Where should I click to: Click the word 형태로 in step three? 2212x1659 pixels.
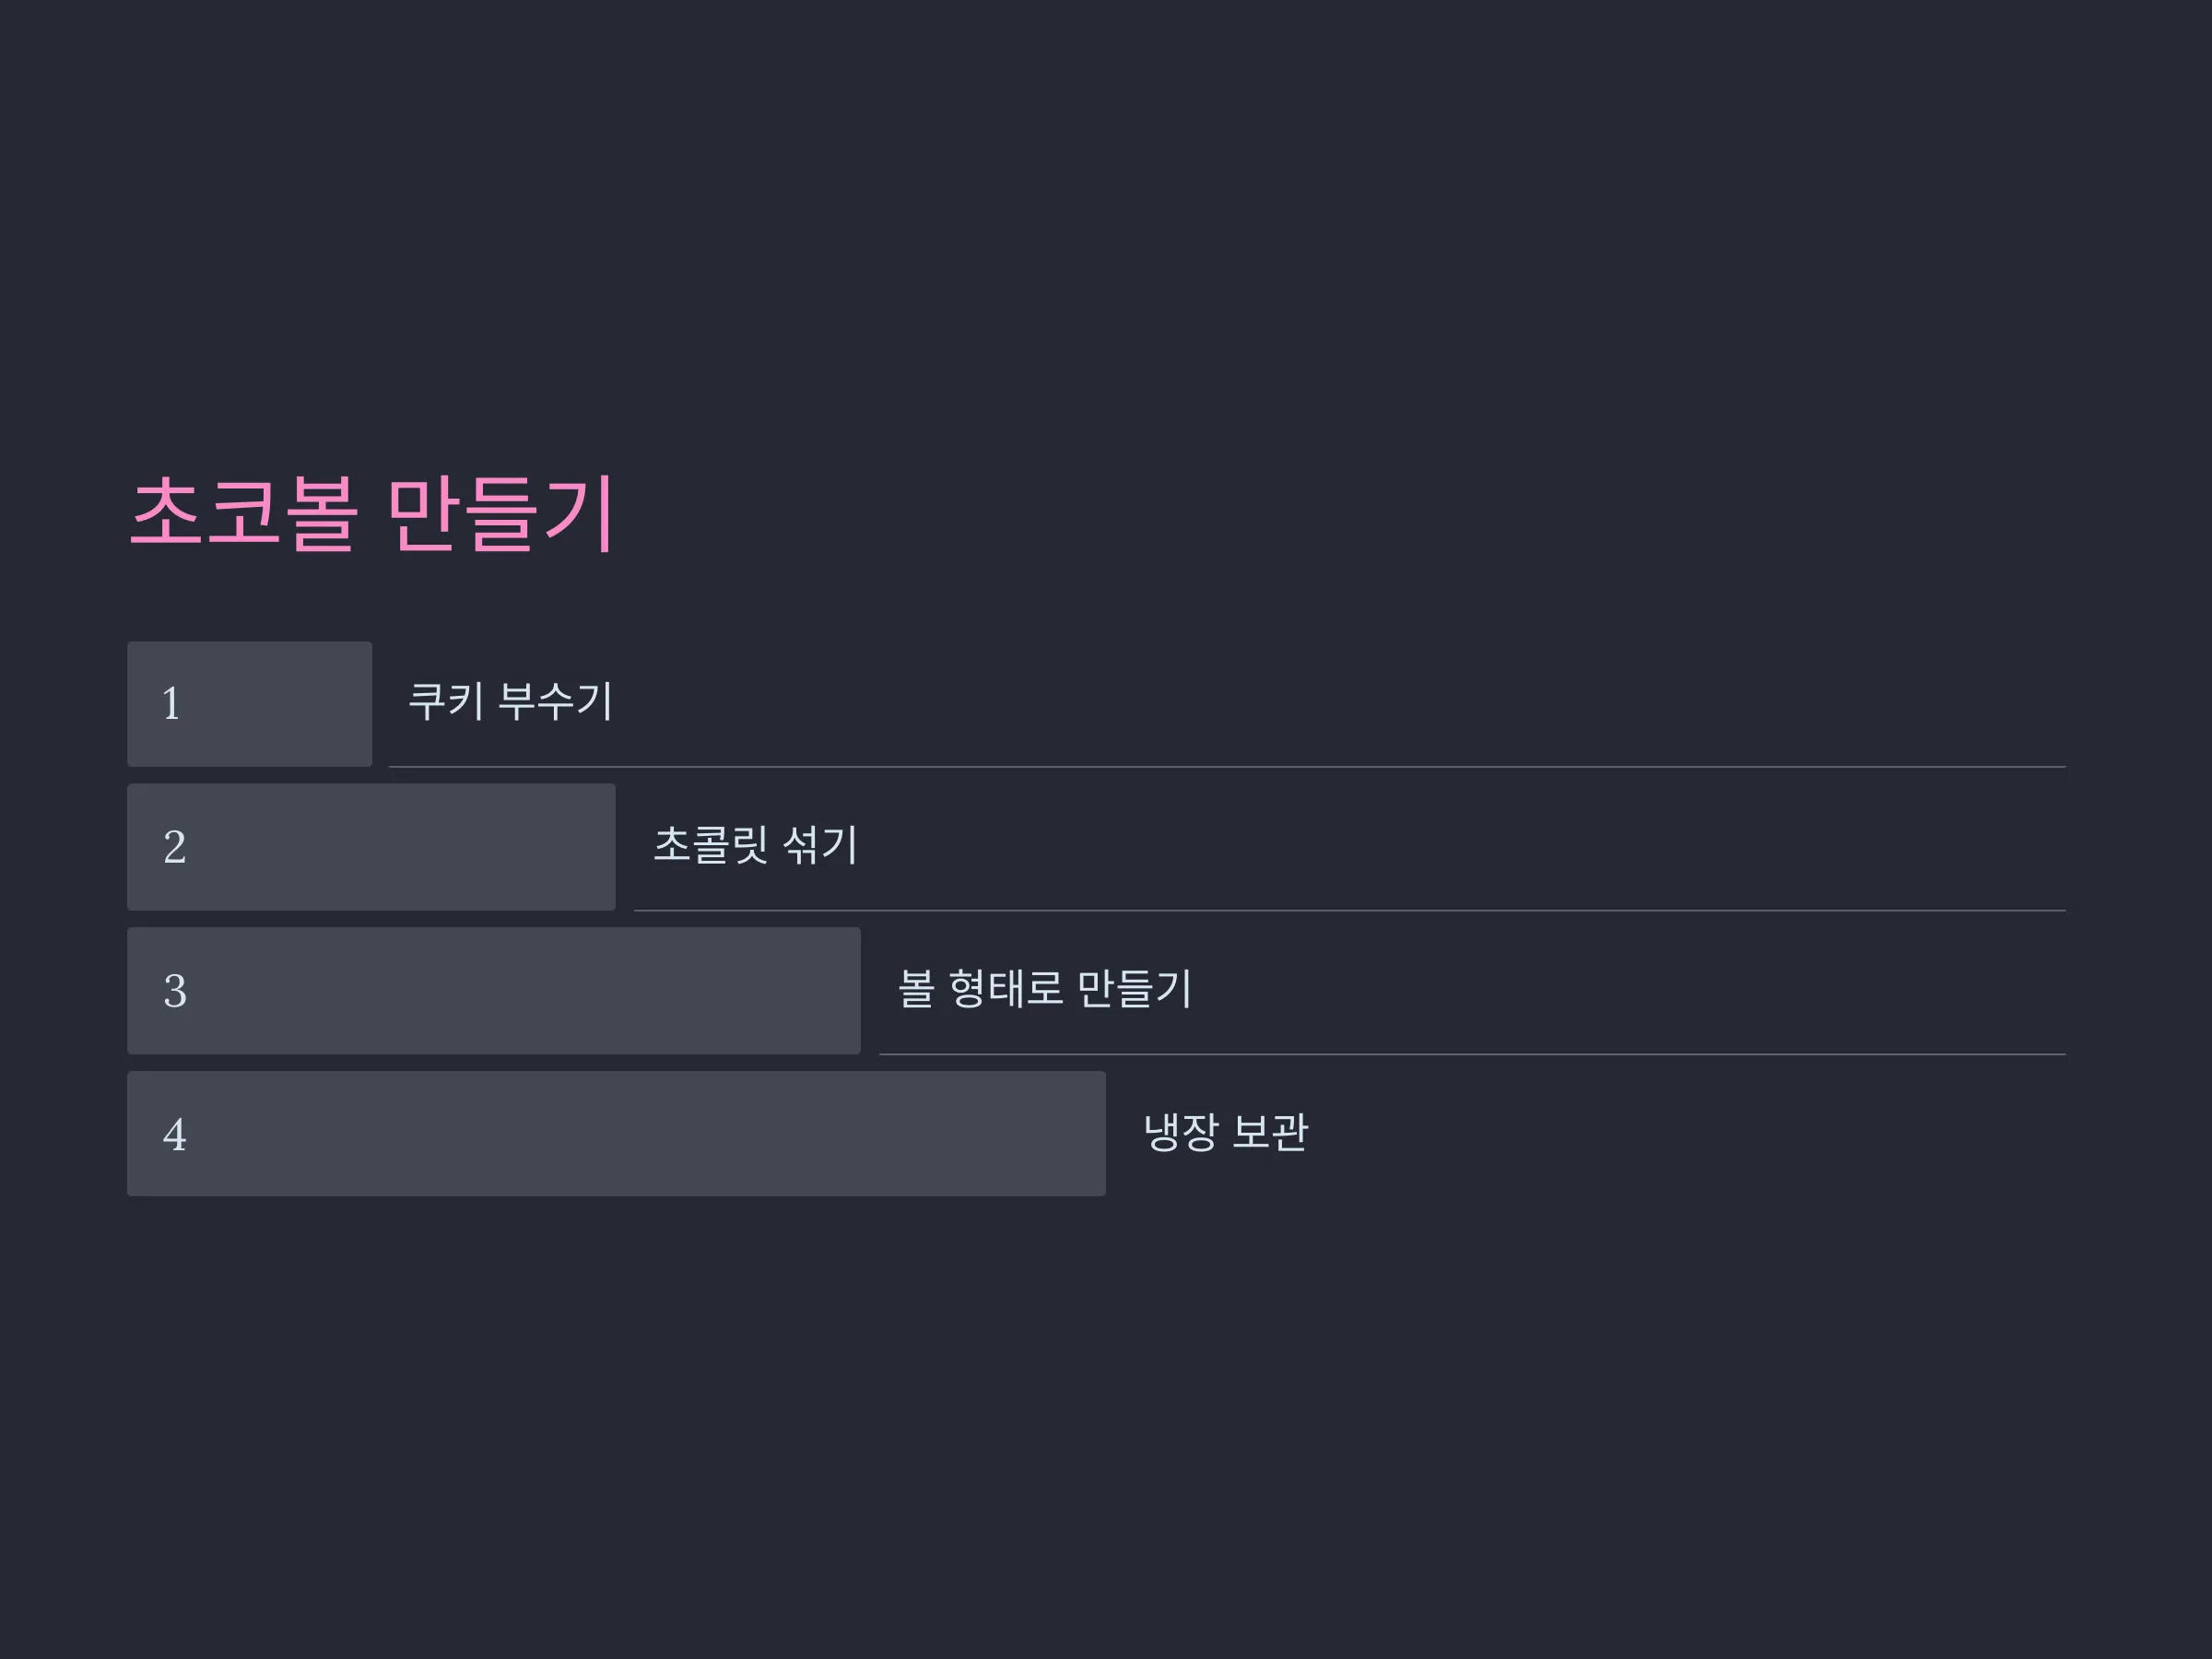pos(1006,988)
